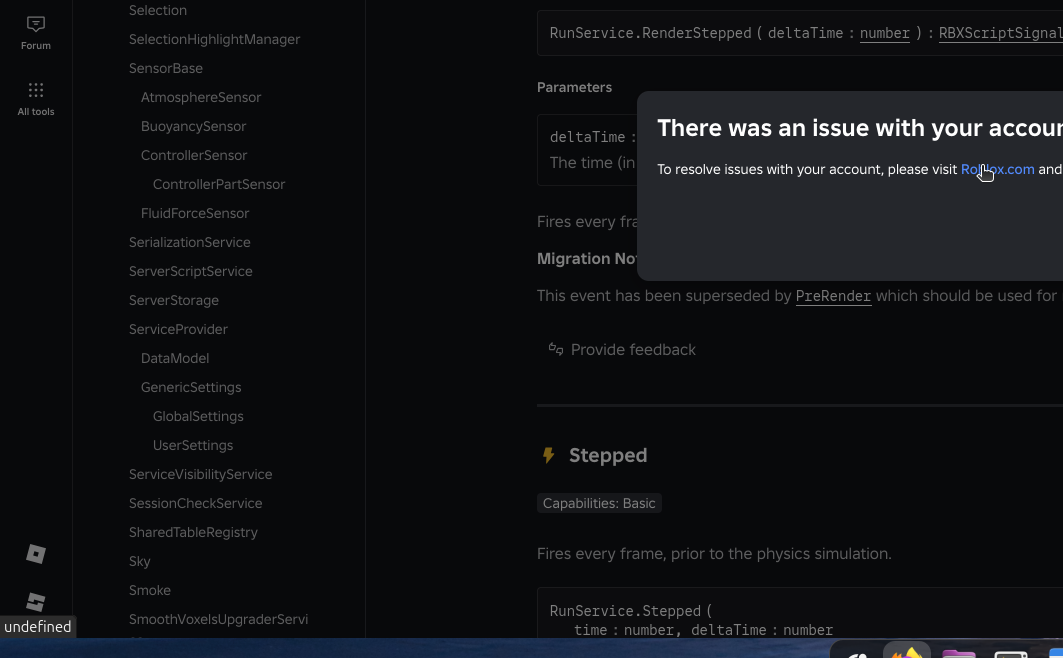Open ServiceVisibilityService page
Viewport: 1063px width, 658px height.
pyautogui.click(x=201, y=474)
